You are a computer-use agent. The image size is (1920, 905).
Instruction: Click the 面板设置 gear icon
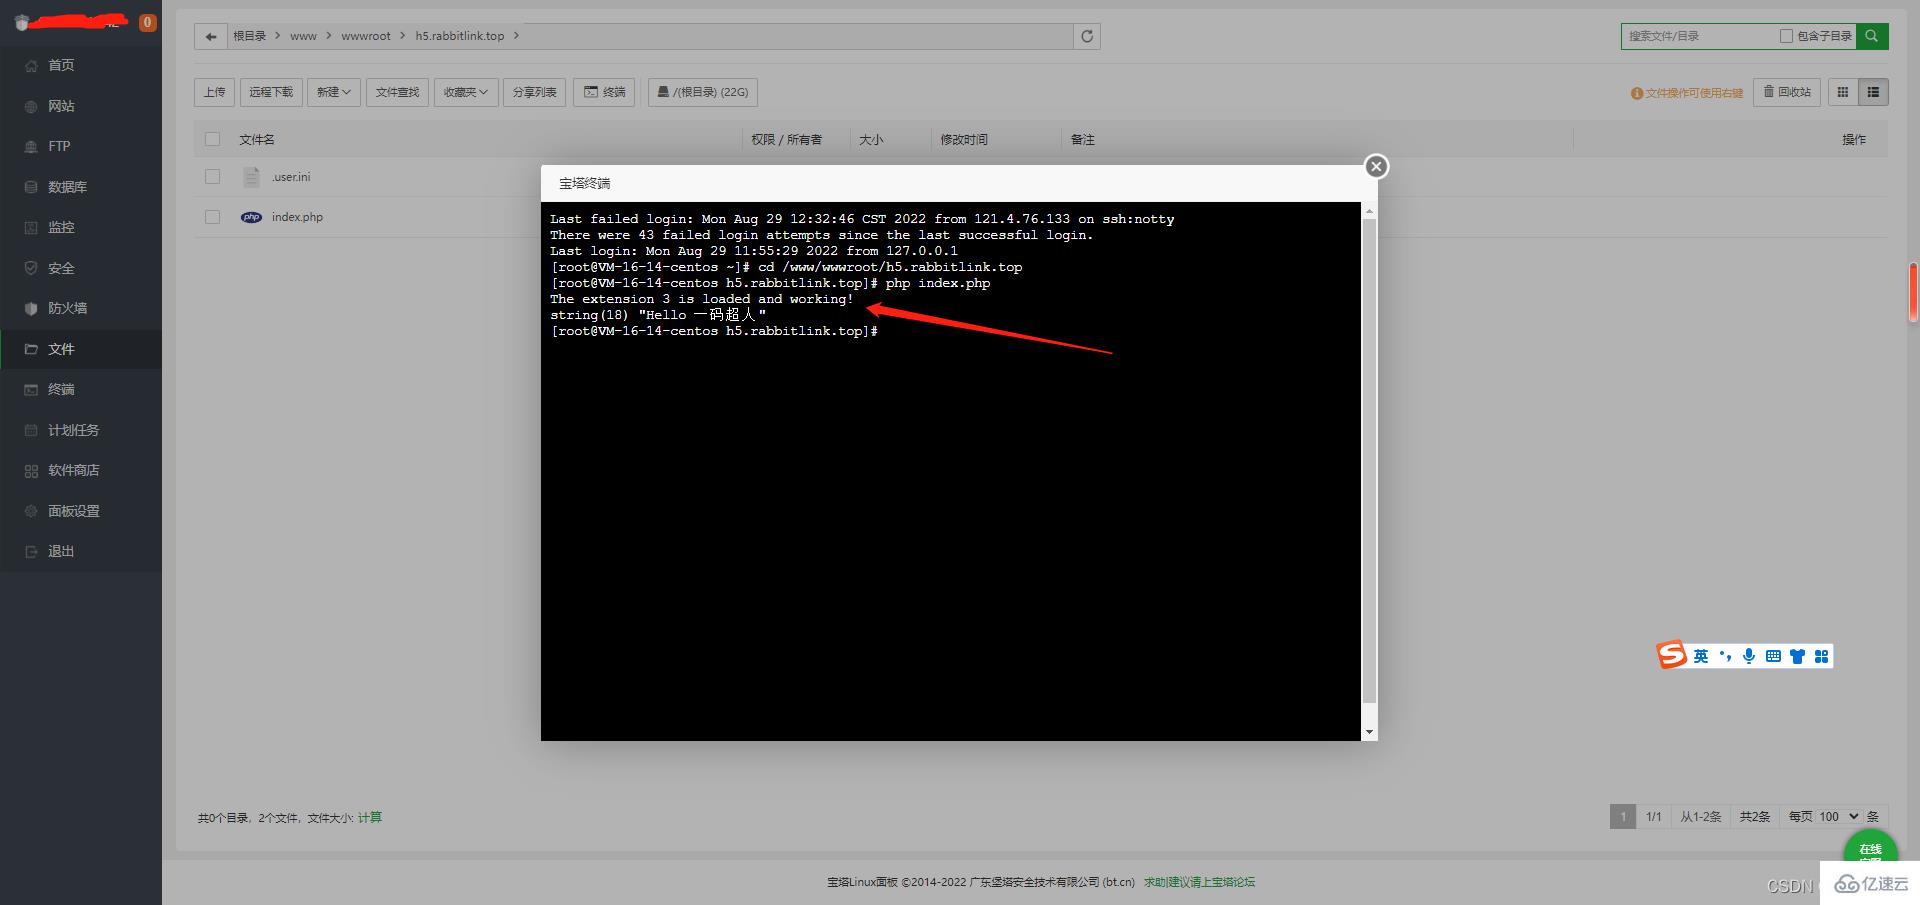(x=31, y=511)
